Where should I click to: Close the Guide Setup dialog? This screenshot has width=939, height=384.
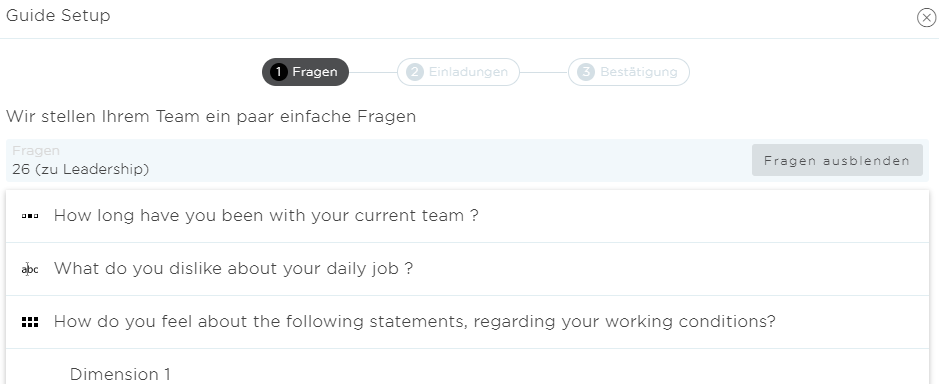coord(926,18)
